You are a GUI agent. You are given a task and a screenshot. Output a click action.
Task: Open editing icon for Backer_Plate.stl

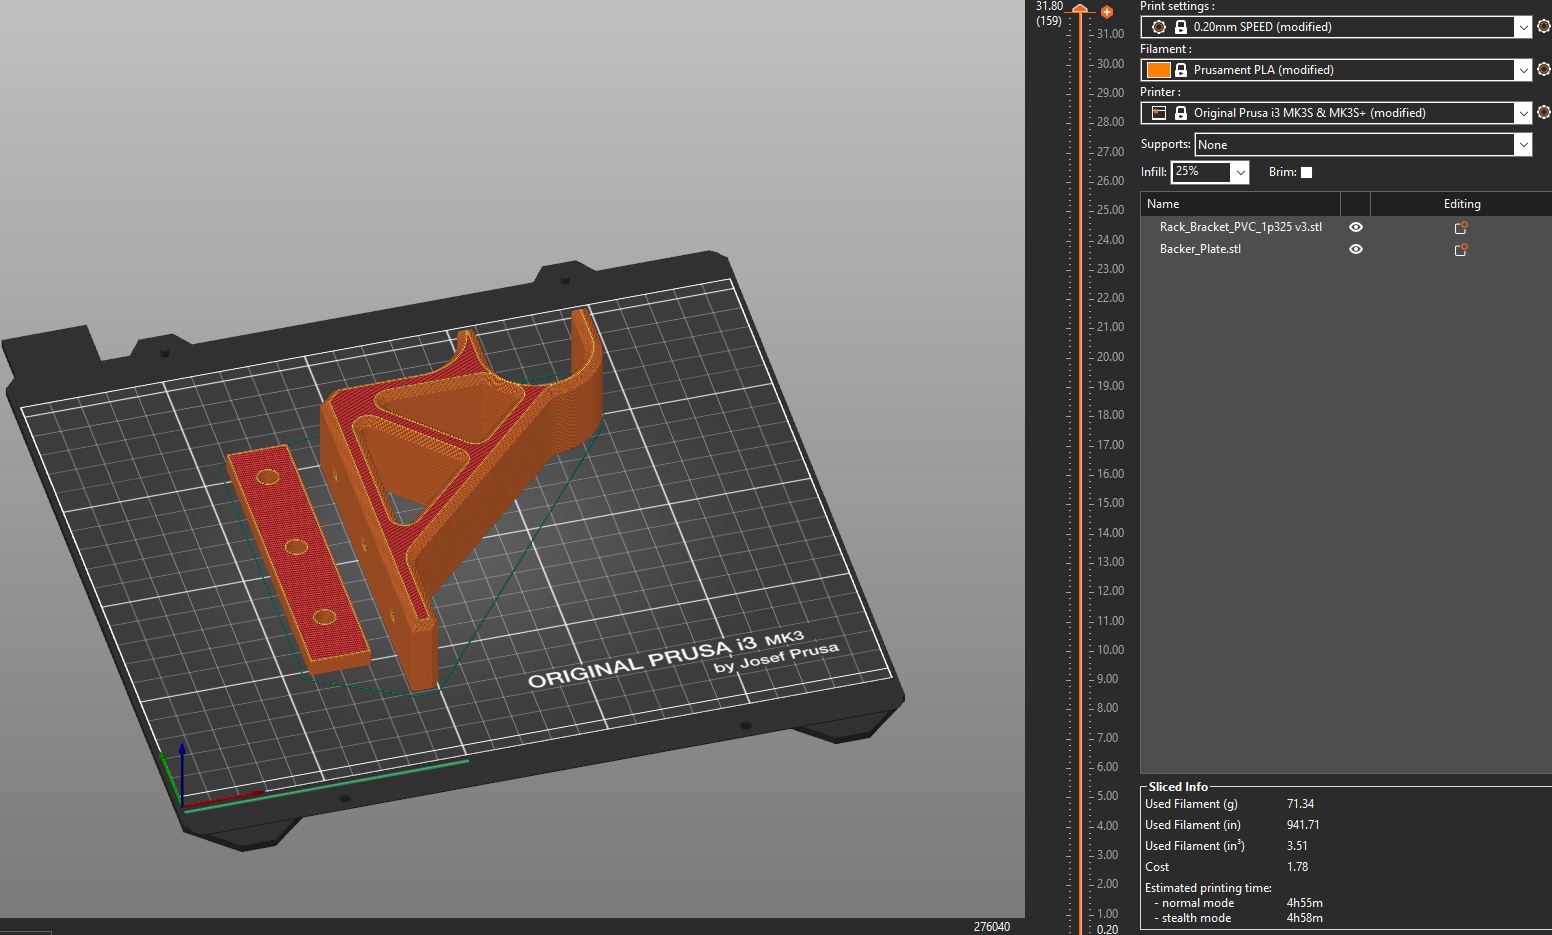point(1460,250)
